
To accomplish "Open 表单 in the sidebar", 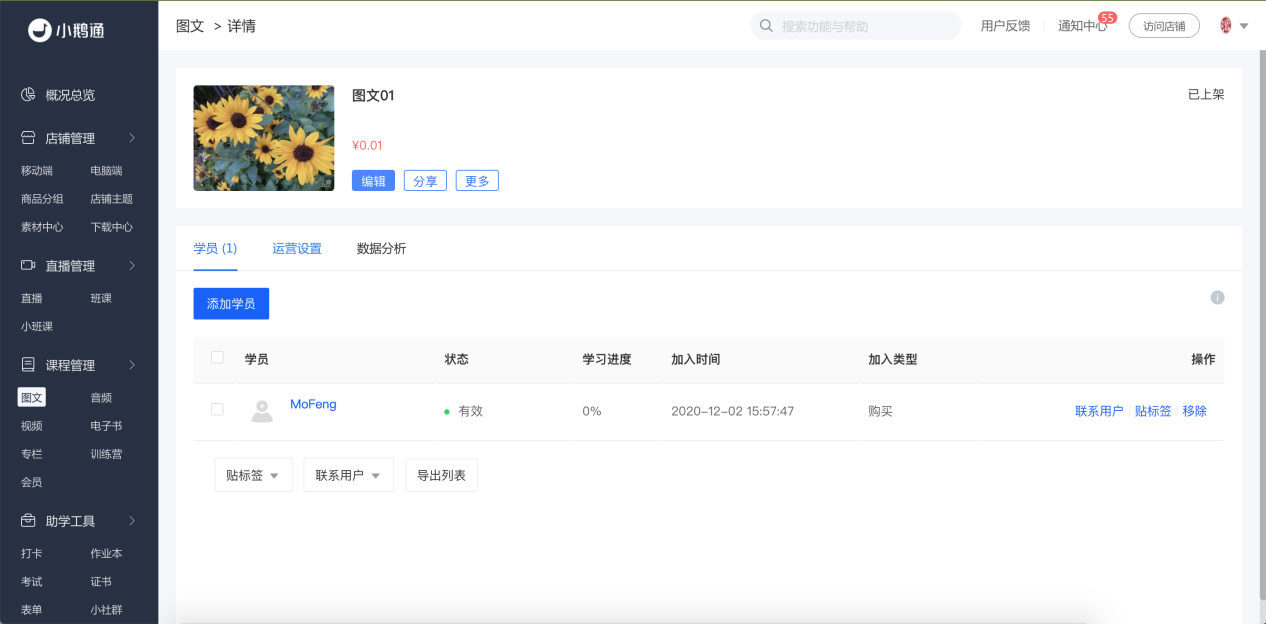I will pos(32,609).
